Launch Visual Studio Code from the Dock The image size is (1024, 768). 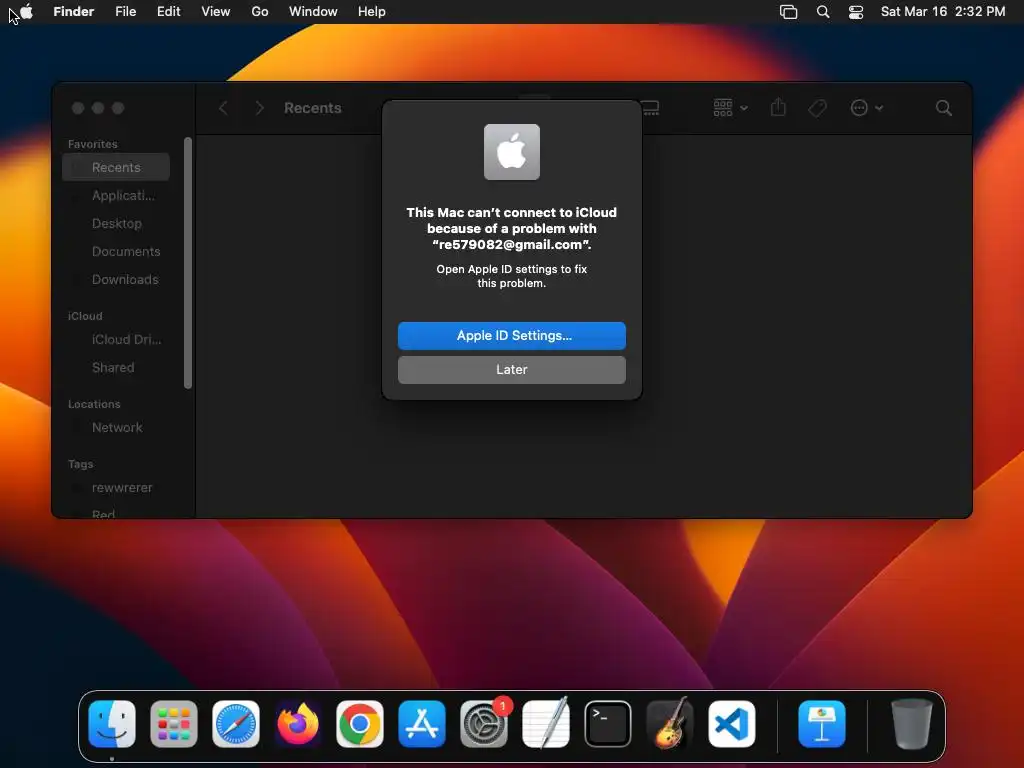tap(732, 724)
